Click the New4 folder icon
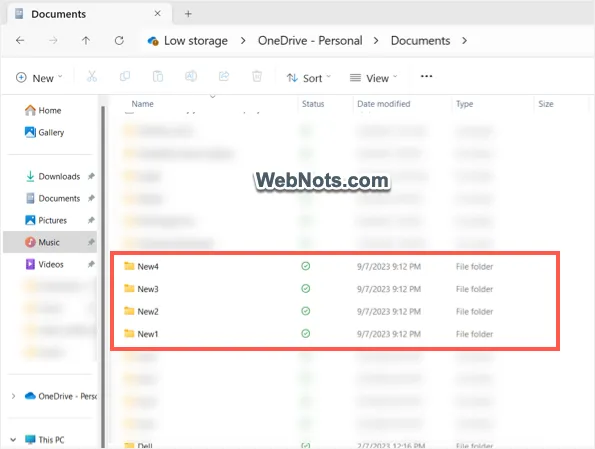The width and height of the screenshot is (595, 449). tap(129, 266)
